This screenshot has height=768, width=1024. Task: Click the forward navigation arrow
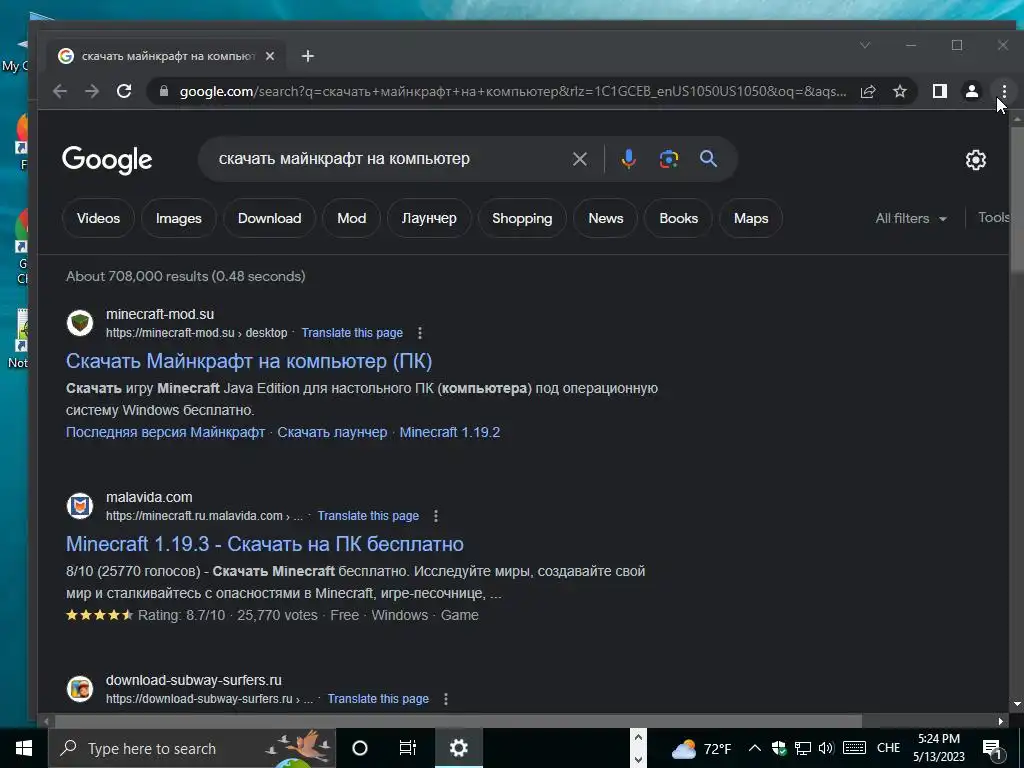pyautogui.click(x=92, y=91)
